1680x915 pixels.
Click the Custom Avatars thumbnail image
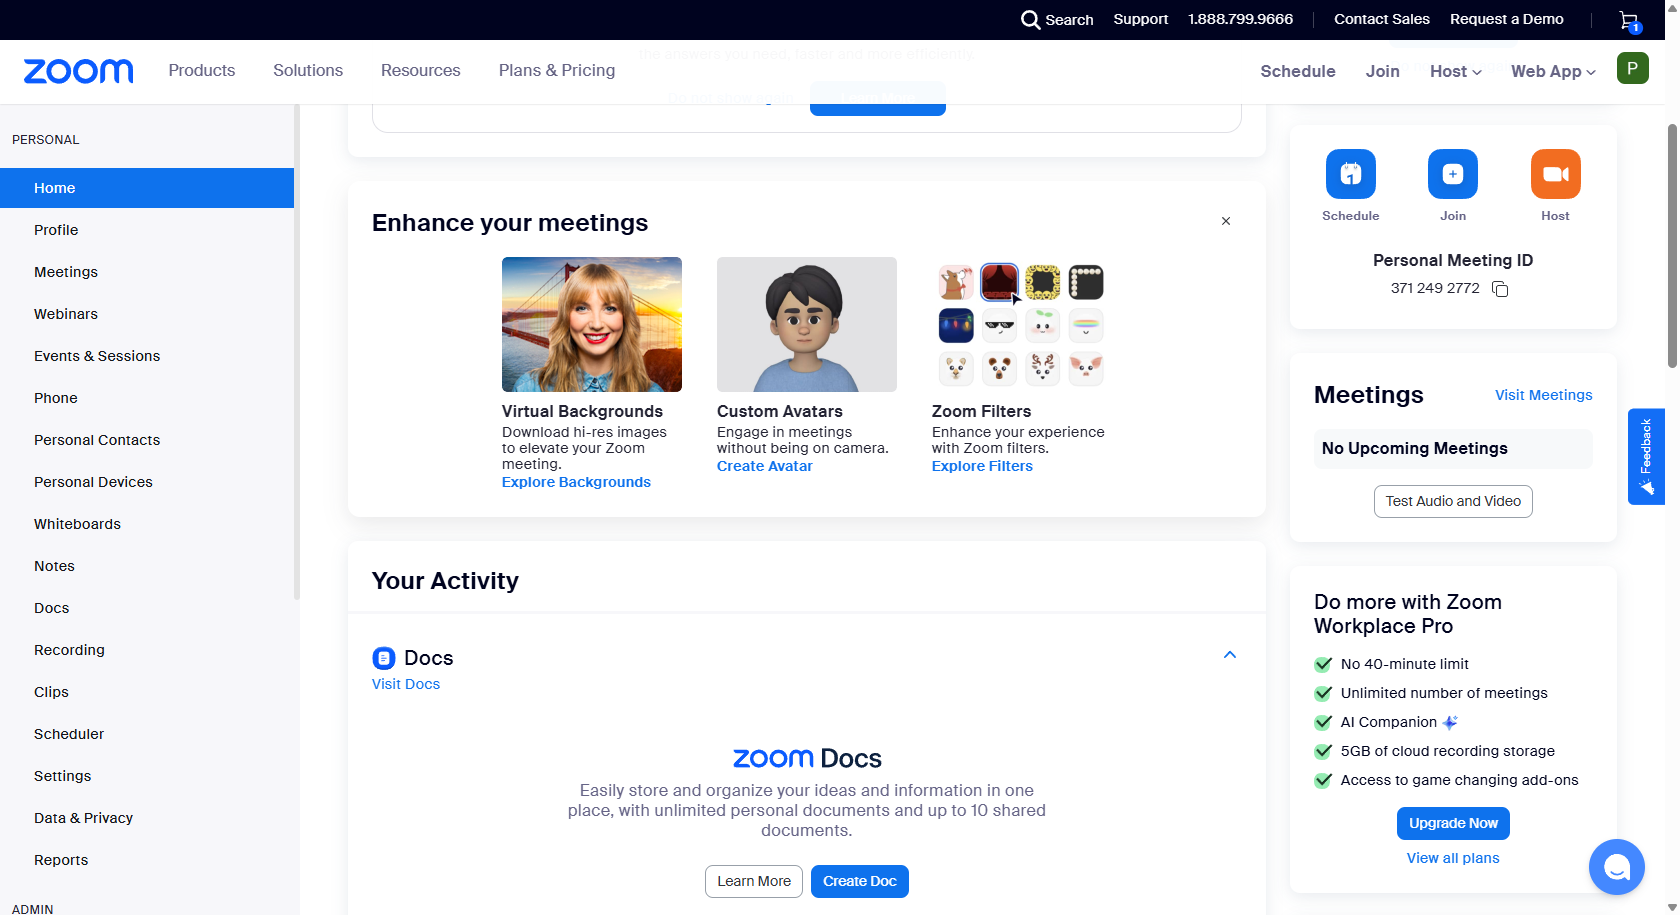coord(807,324)
